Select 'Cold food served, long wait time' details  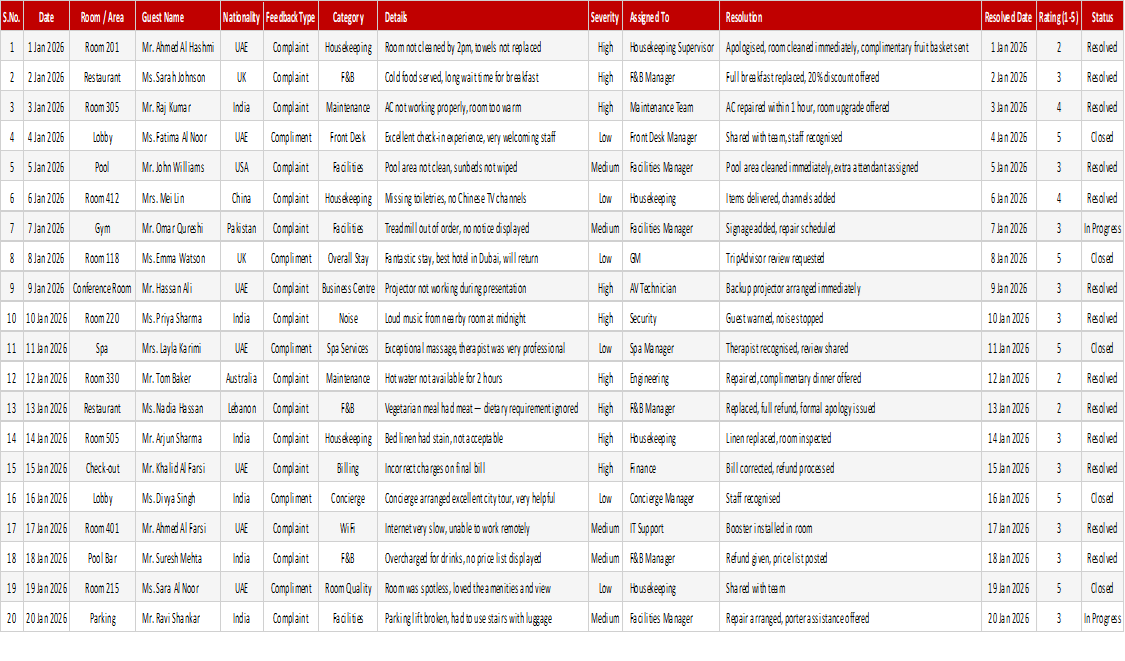coord(483,78)
